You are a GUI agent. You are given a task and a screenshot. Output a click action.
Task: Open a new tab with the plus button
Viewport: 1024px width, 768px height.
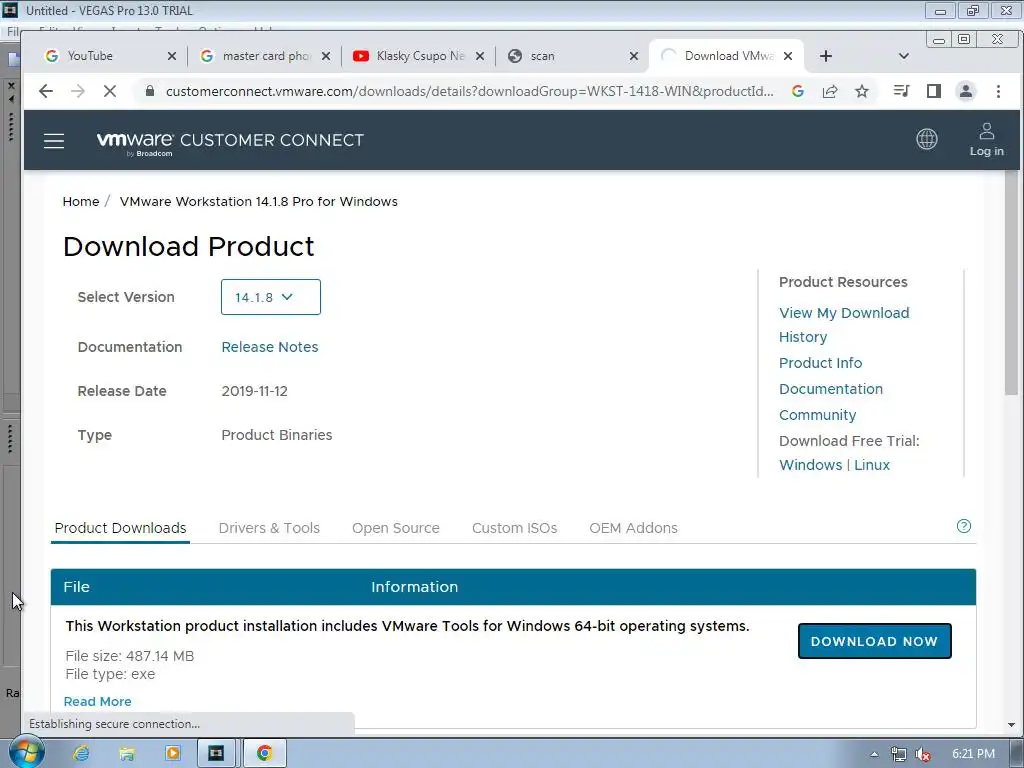825,56
